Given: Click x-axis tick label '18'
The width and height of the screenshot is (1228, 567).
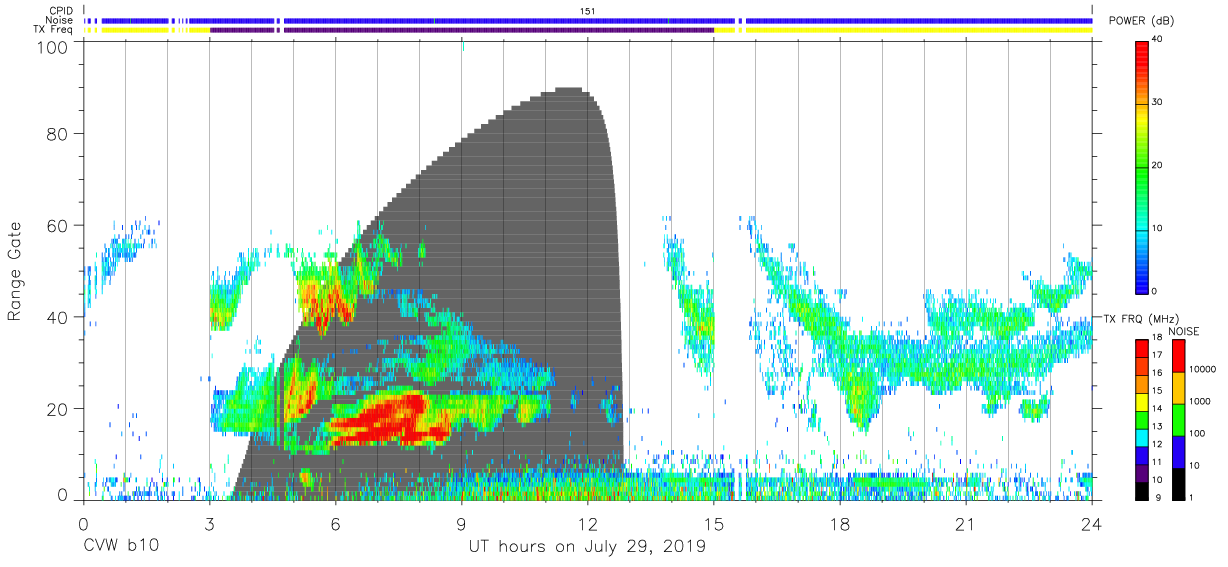Looking at the screenshot, I should [x=840, y=525].
